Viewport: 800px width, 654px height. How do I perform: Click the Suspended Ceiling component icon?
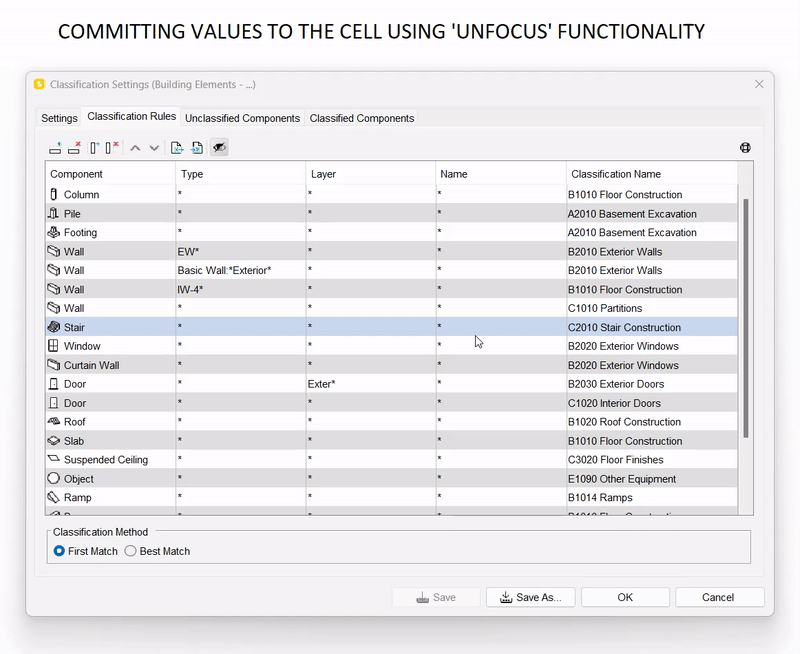[x=54, y=459]
